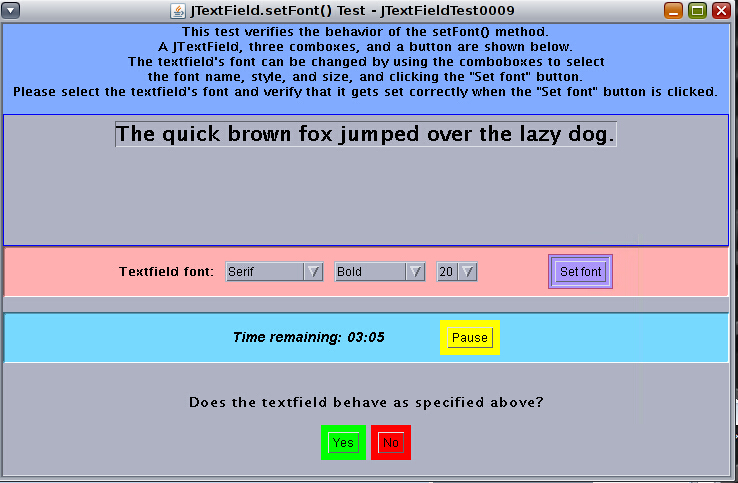The width and height of the screenshot is (738, 483).
Task: Click the "Does the textfield behave" question
Action: pyautogui.click(x=366, y=403)
